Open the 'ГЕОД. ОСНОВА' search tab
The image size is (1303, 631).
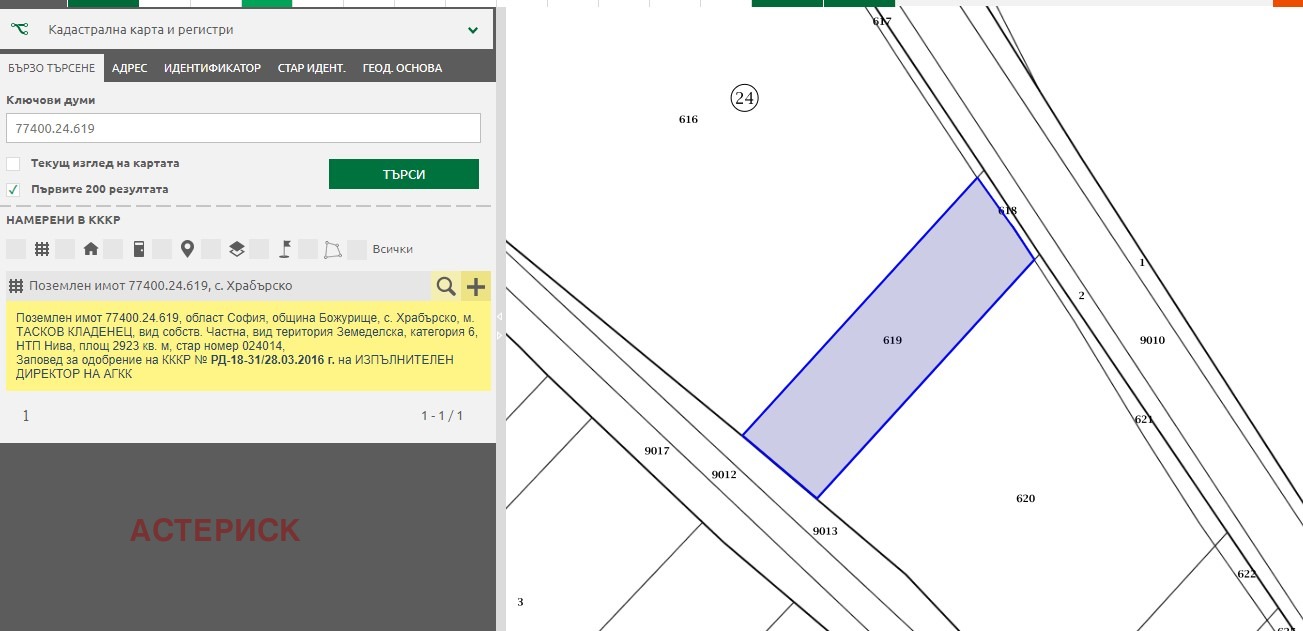pyautogui.click(x=402, y=68)
